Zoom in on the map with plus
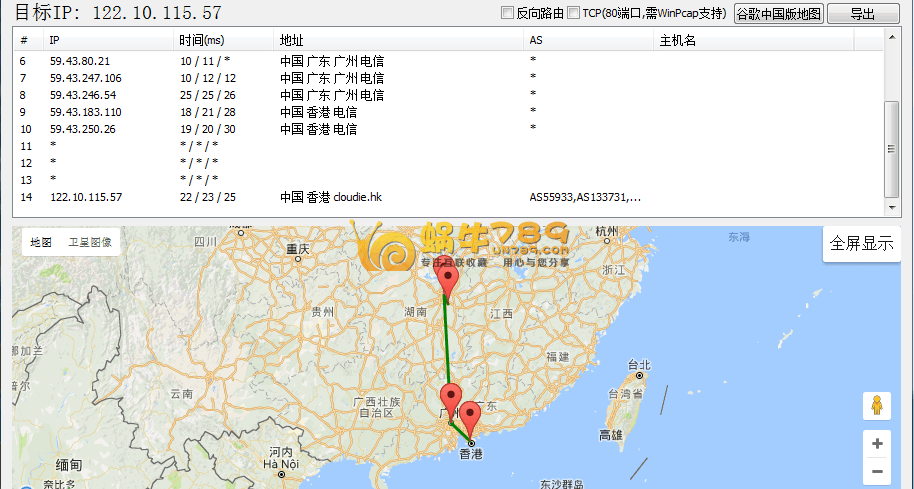The image size is (914, 489). tap(877, 443)
